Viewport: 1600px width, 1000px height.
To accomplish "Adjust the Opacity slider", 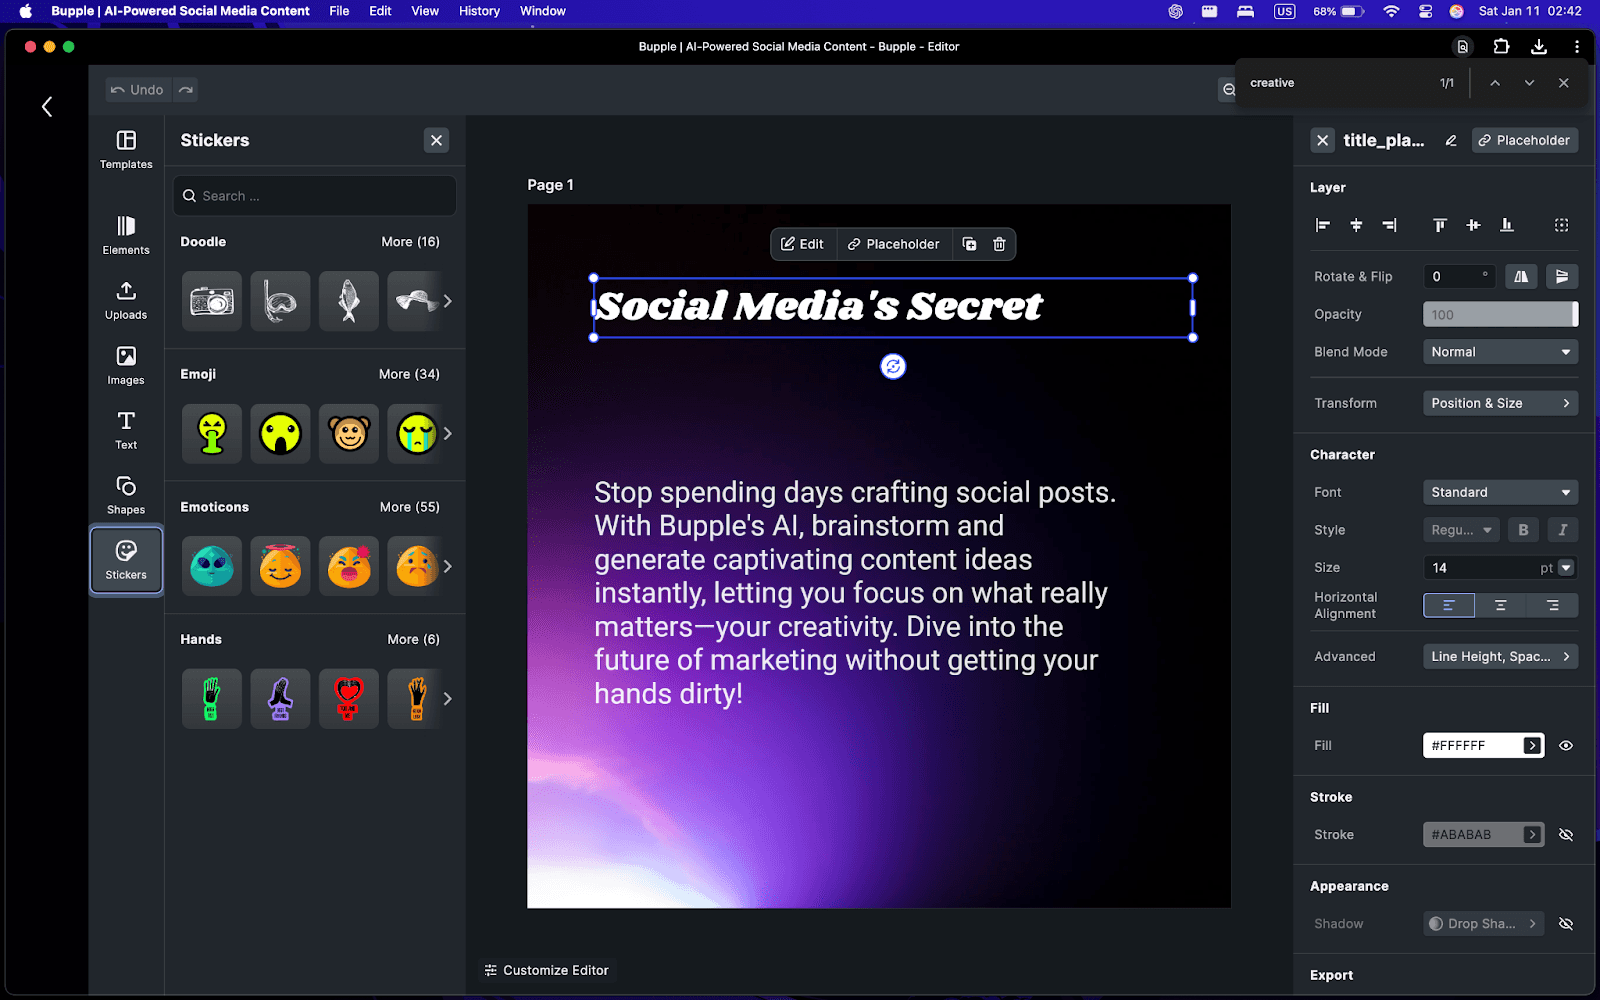I will (1501, 314).
